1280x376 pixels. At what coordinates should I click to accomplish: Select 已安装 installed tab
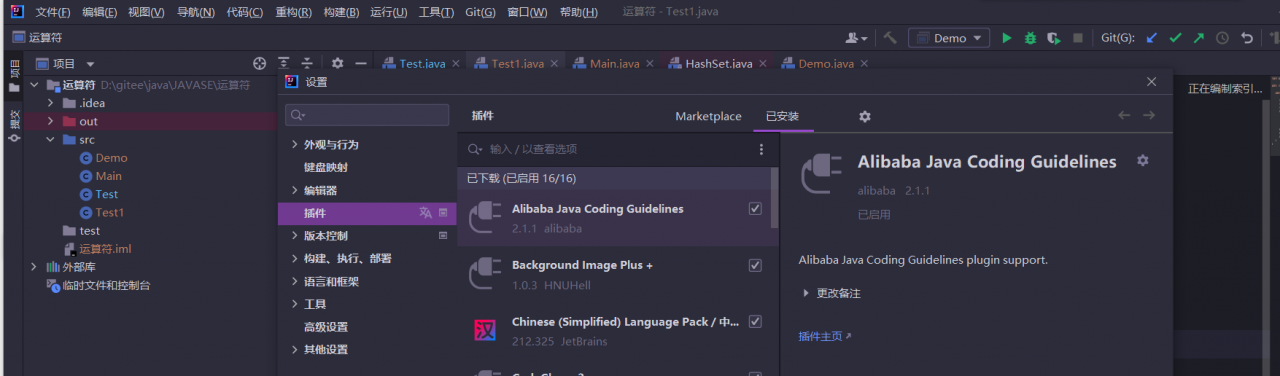782,116
